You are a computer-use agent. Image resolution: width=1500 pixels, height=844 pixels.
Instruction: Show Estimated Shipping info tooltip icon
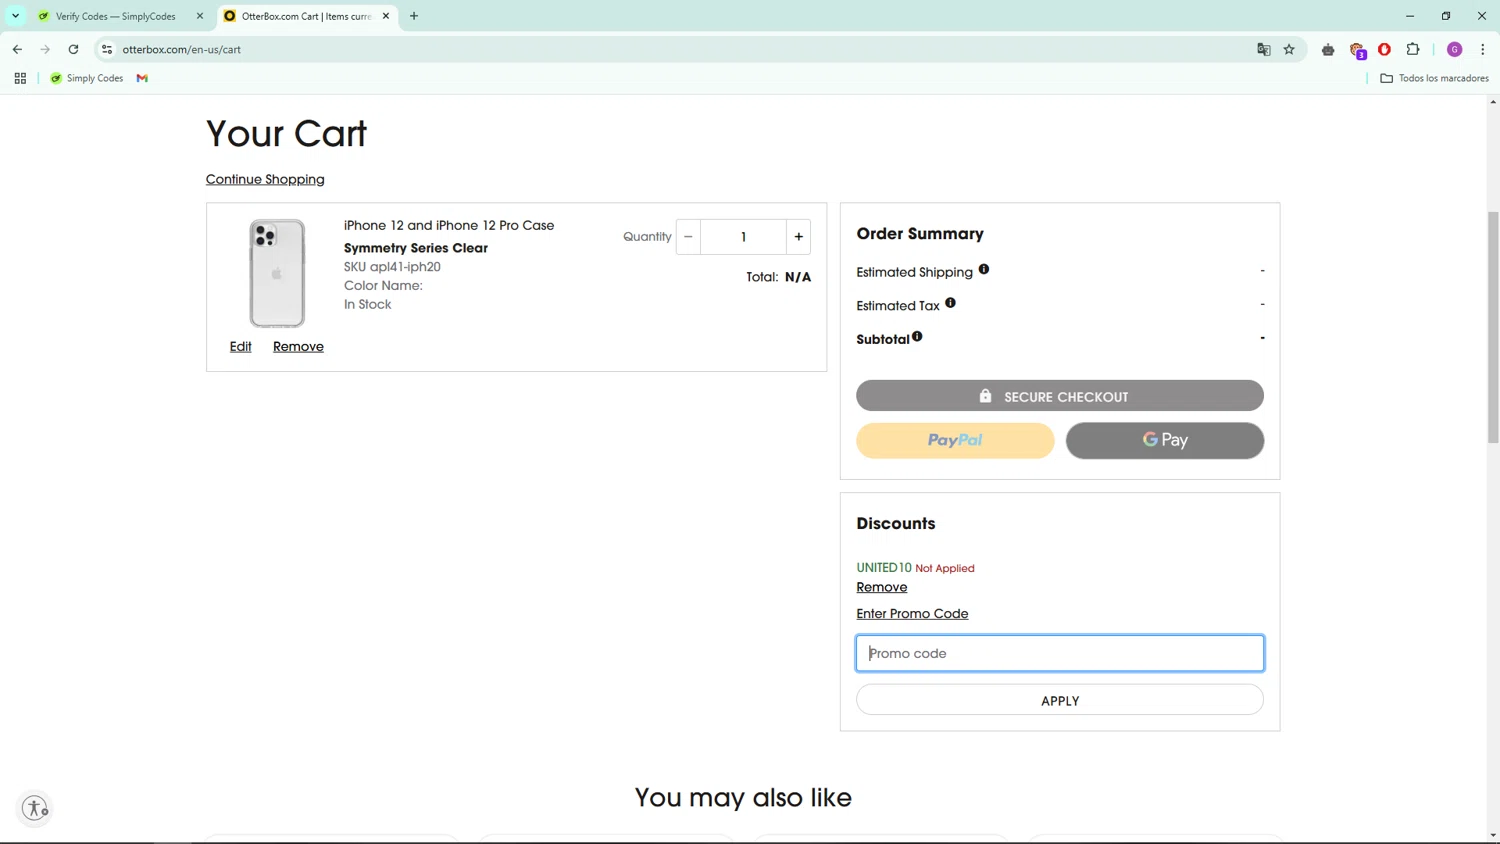984,269
